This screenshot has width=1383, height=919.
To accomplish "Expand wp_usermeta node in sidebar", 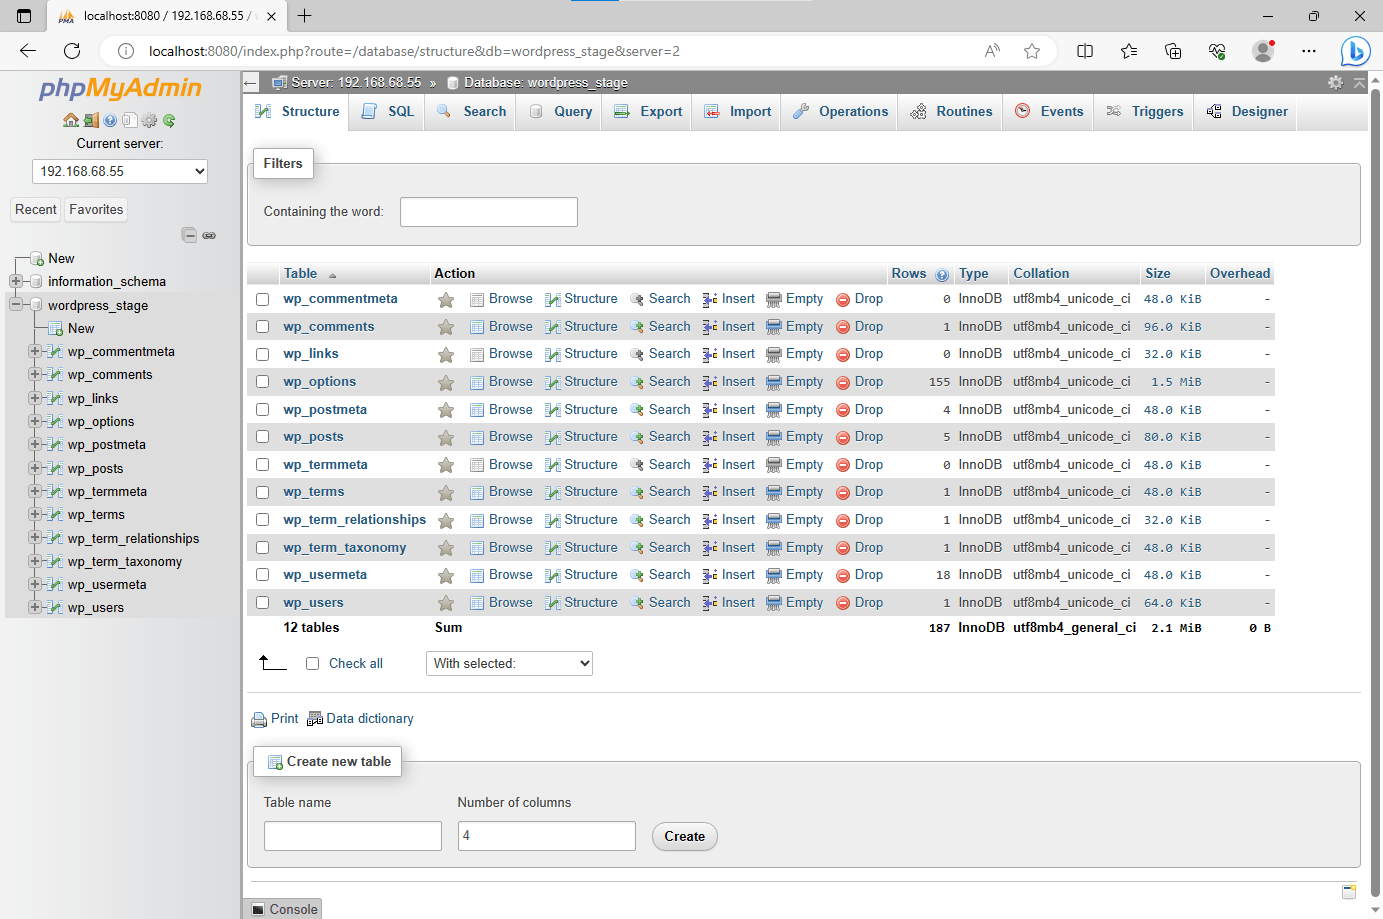I will [35, 584].
